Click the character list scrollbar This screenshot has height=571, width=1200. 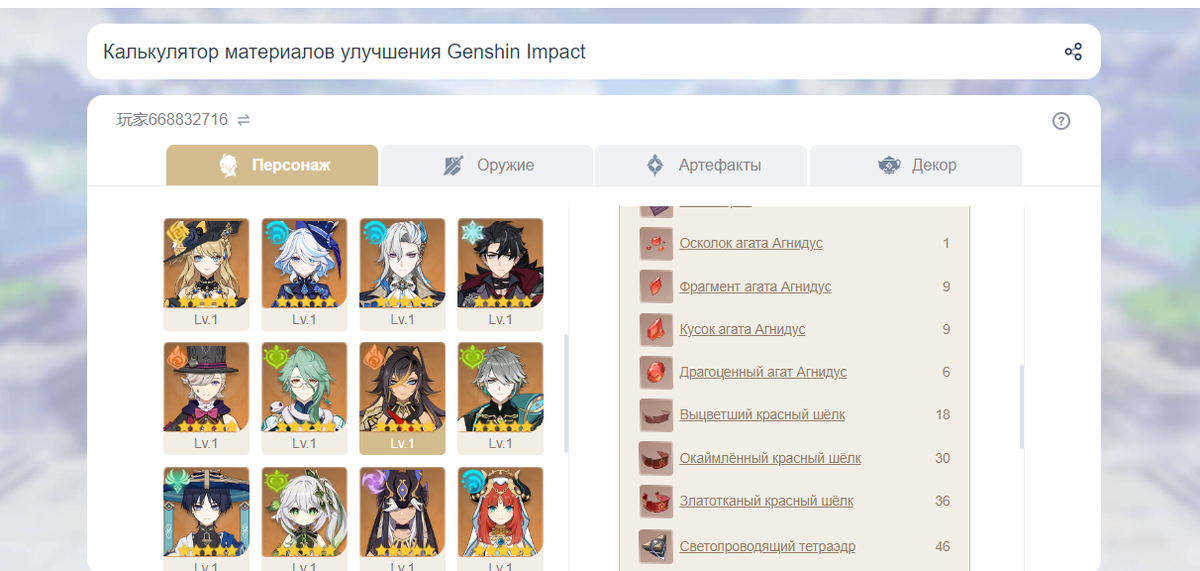click(566, 393)
